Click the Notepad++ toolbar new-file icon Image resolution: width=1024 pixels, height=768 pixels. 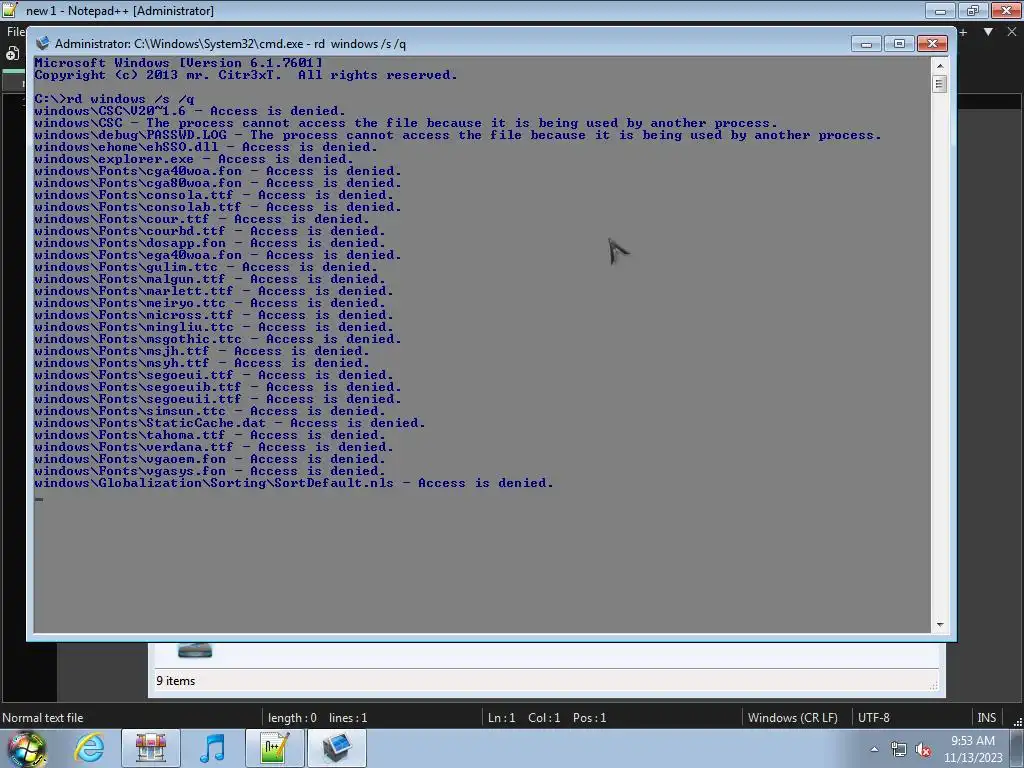pyautogui.click(x=12, y=54)
